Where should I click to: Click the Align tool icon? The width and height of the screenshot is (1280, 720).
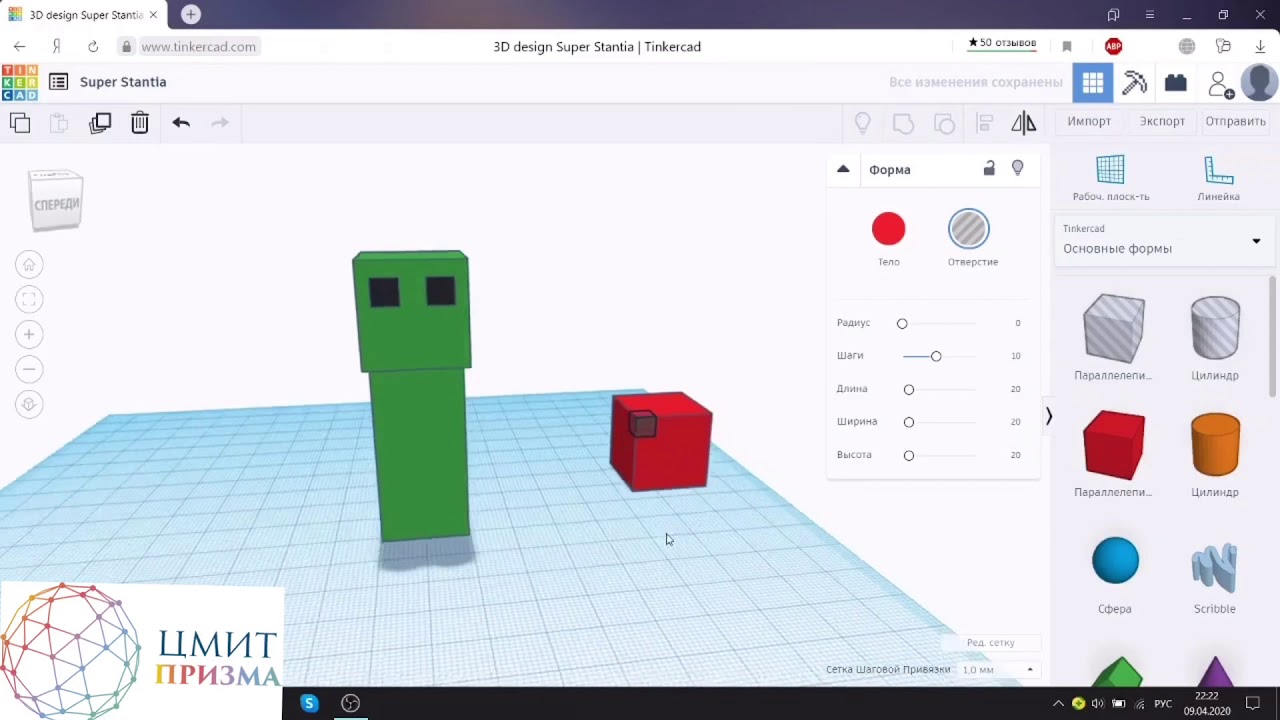[984, 122]
